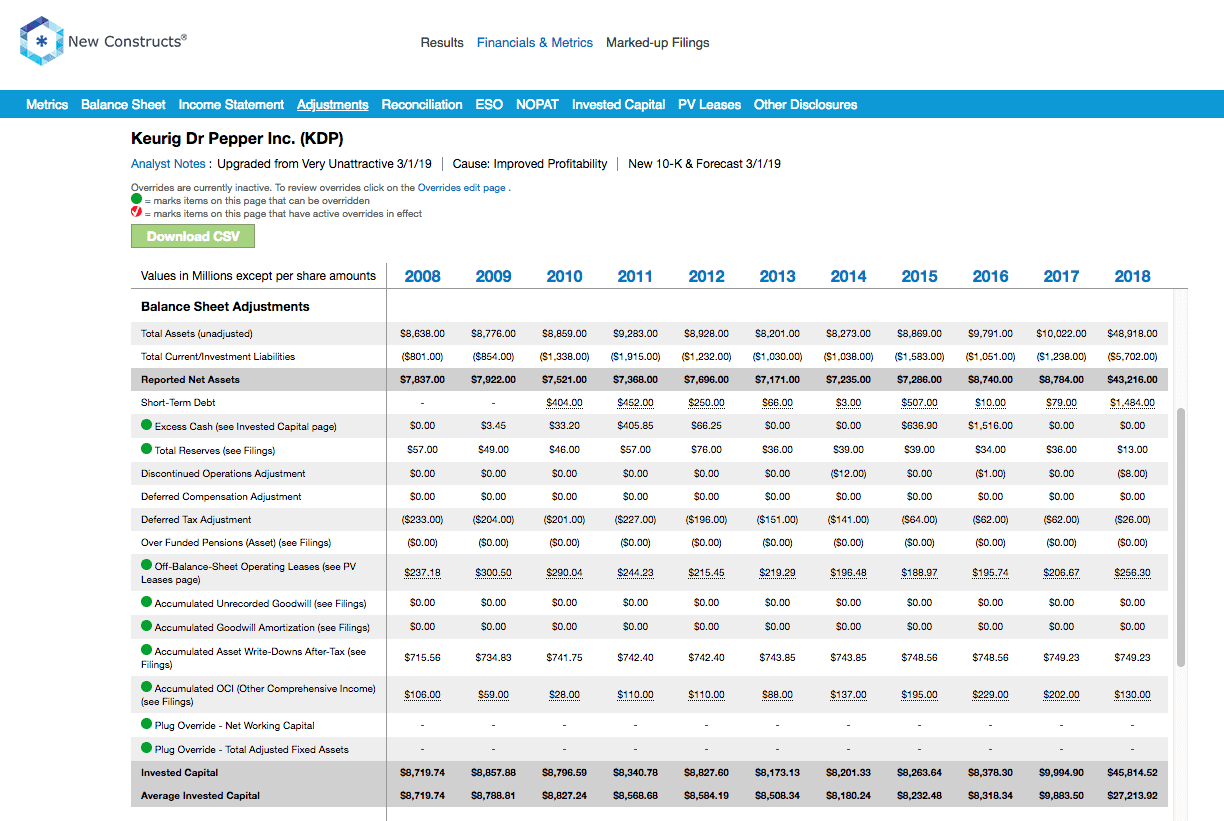Image resolution: width=1224 pixels, height=821 pixels.
Task: Click the 2014 year column header
Action: coord(849,276)
